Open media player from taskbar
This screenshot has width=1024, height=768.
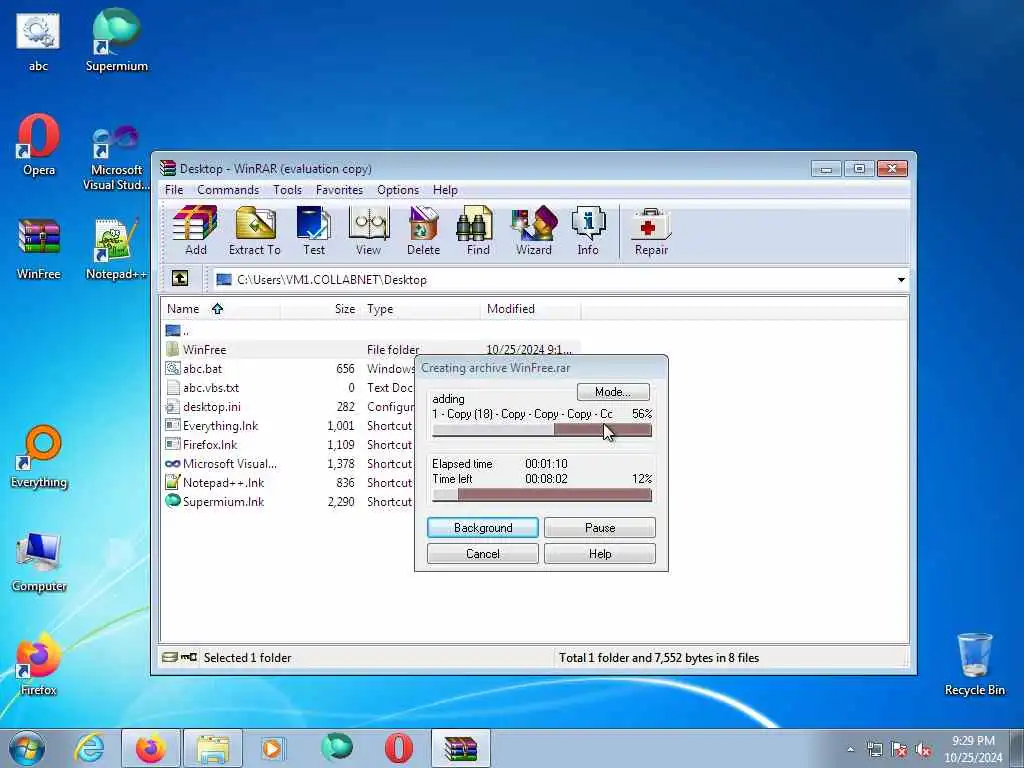[273, 748]
